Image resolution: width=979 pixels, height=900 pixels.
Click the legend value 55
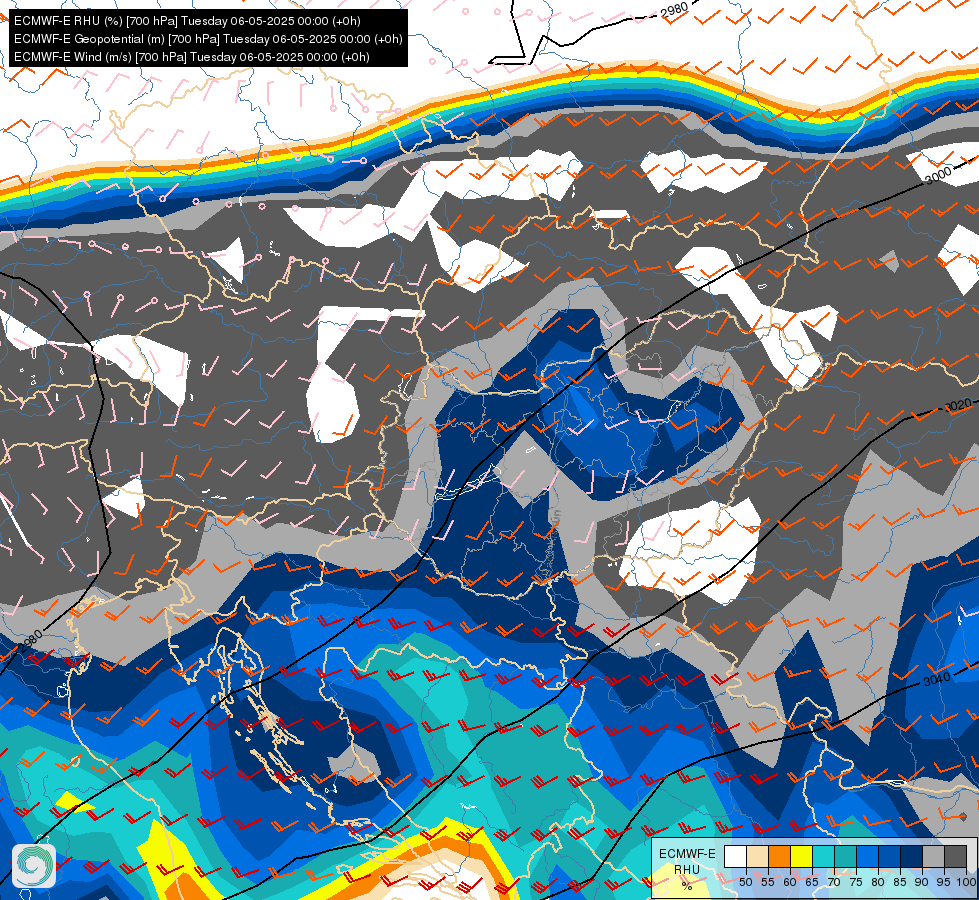tap(768, 882)
